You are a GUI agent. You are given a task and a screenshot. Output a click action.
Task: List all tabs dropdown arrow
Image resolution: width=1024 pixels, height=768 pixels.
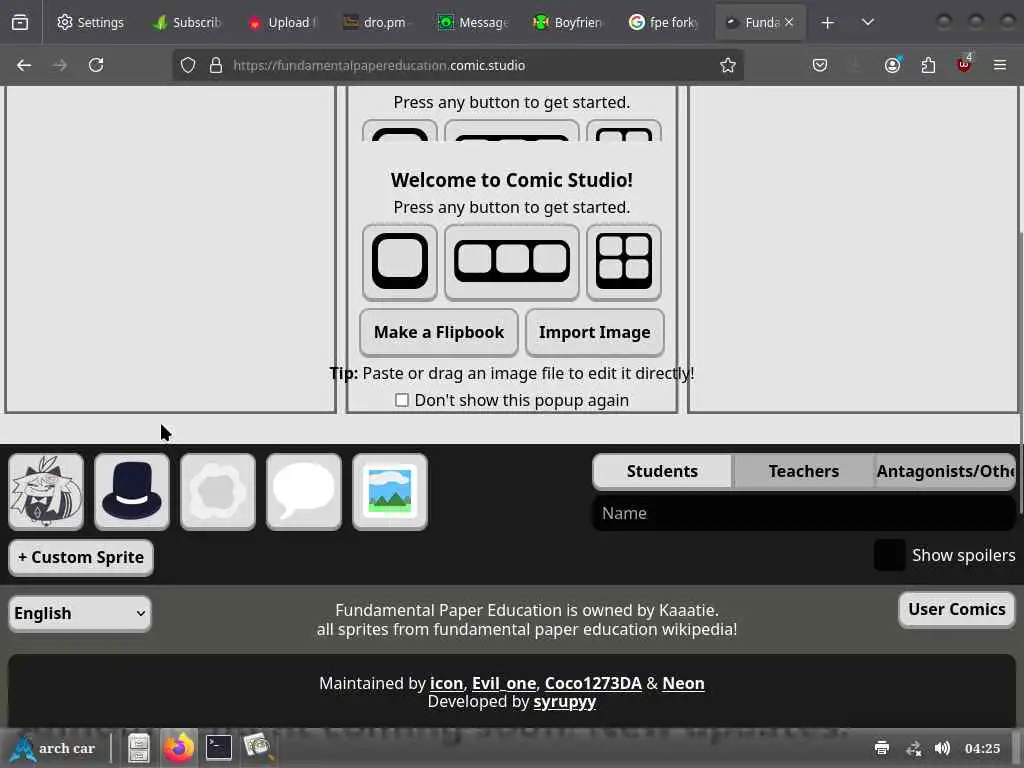867,23
